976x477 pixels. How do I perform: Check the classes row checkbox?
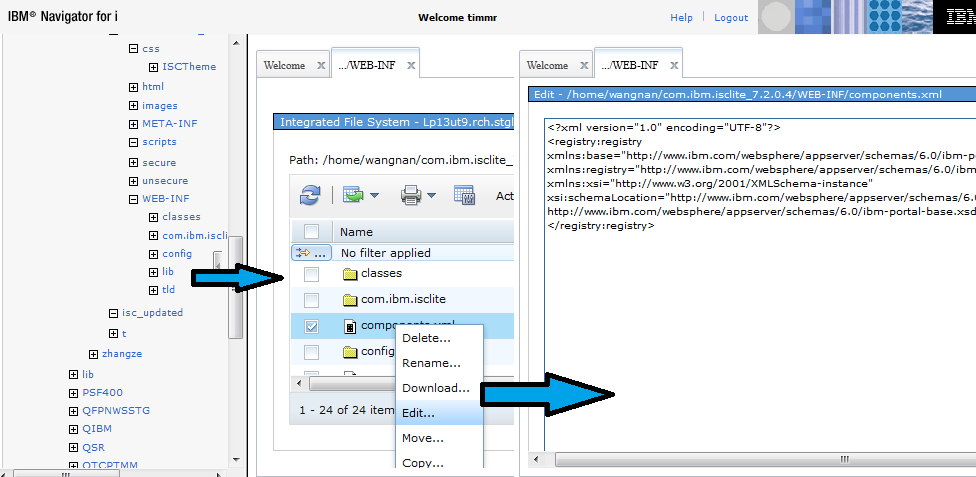pos(311,274)
